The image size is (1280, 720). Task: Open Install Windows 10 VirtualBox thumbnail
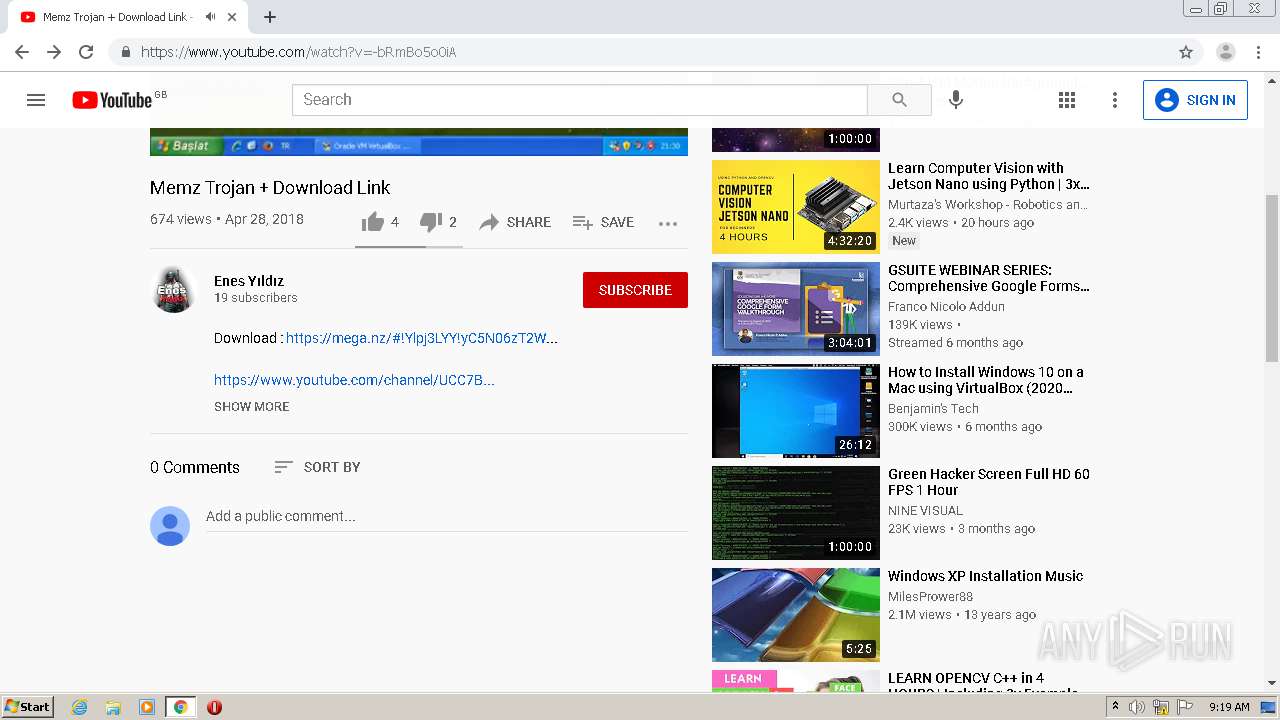796,411
